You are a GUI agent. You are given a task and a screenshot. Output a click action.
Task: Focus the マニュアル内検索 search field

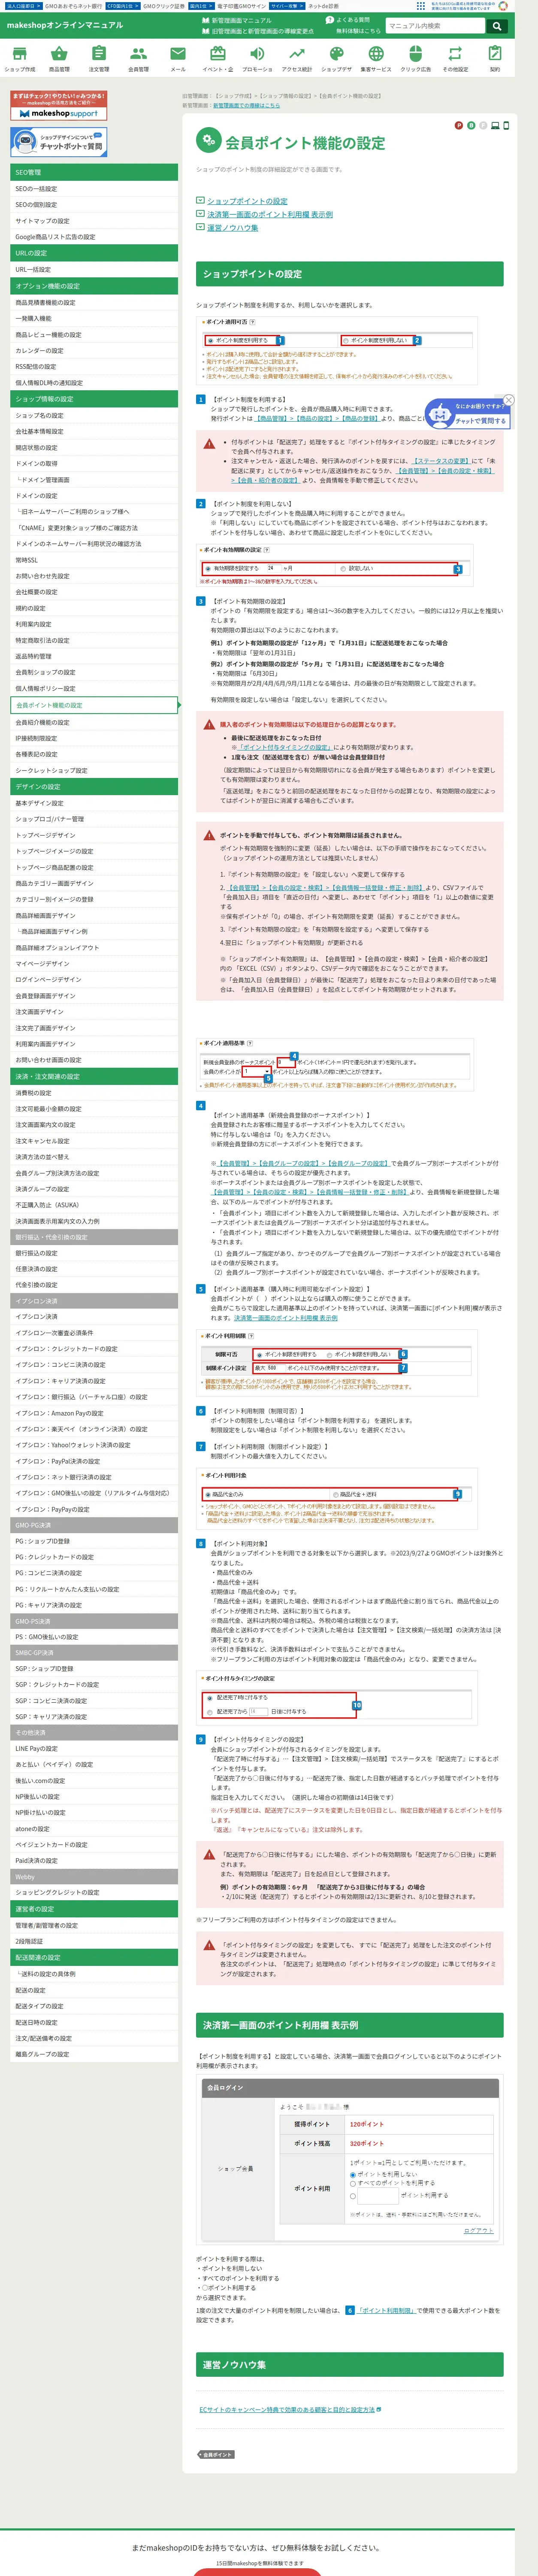point(436,26)
